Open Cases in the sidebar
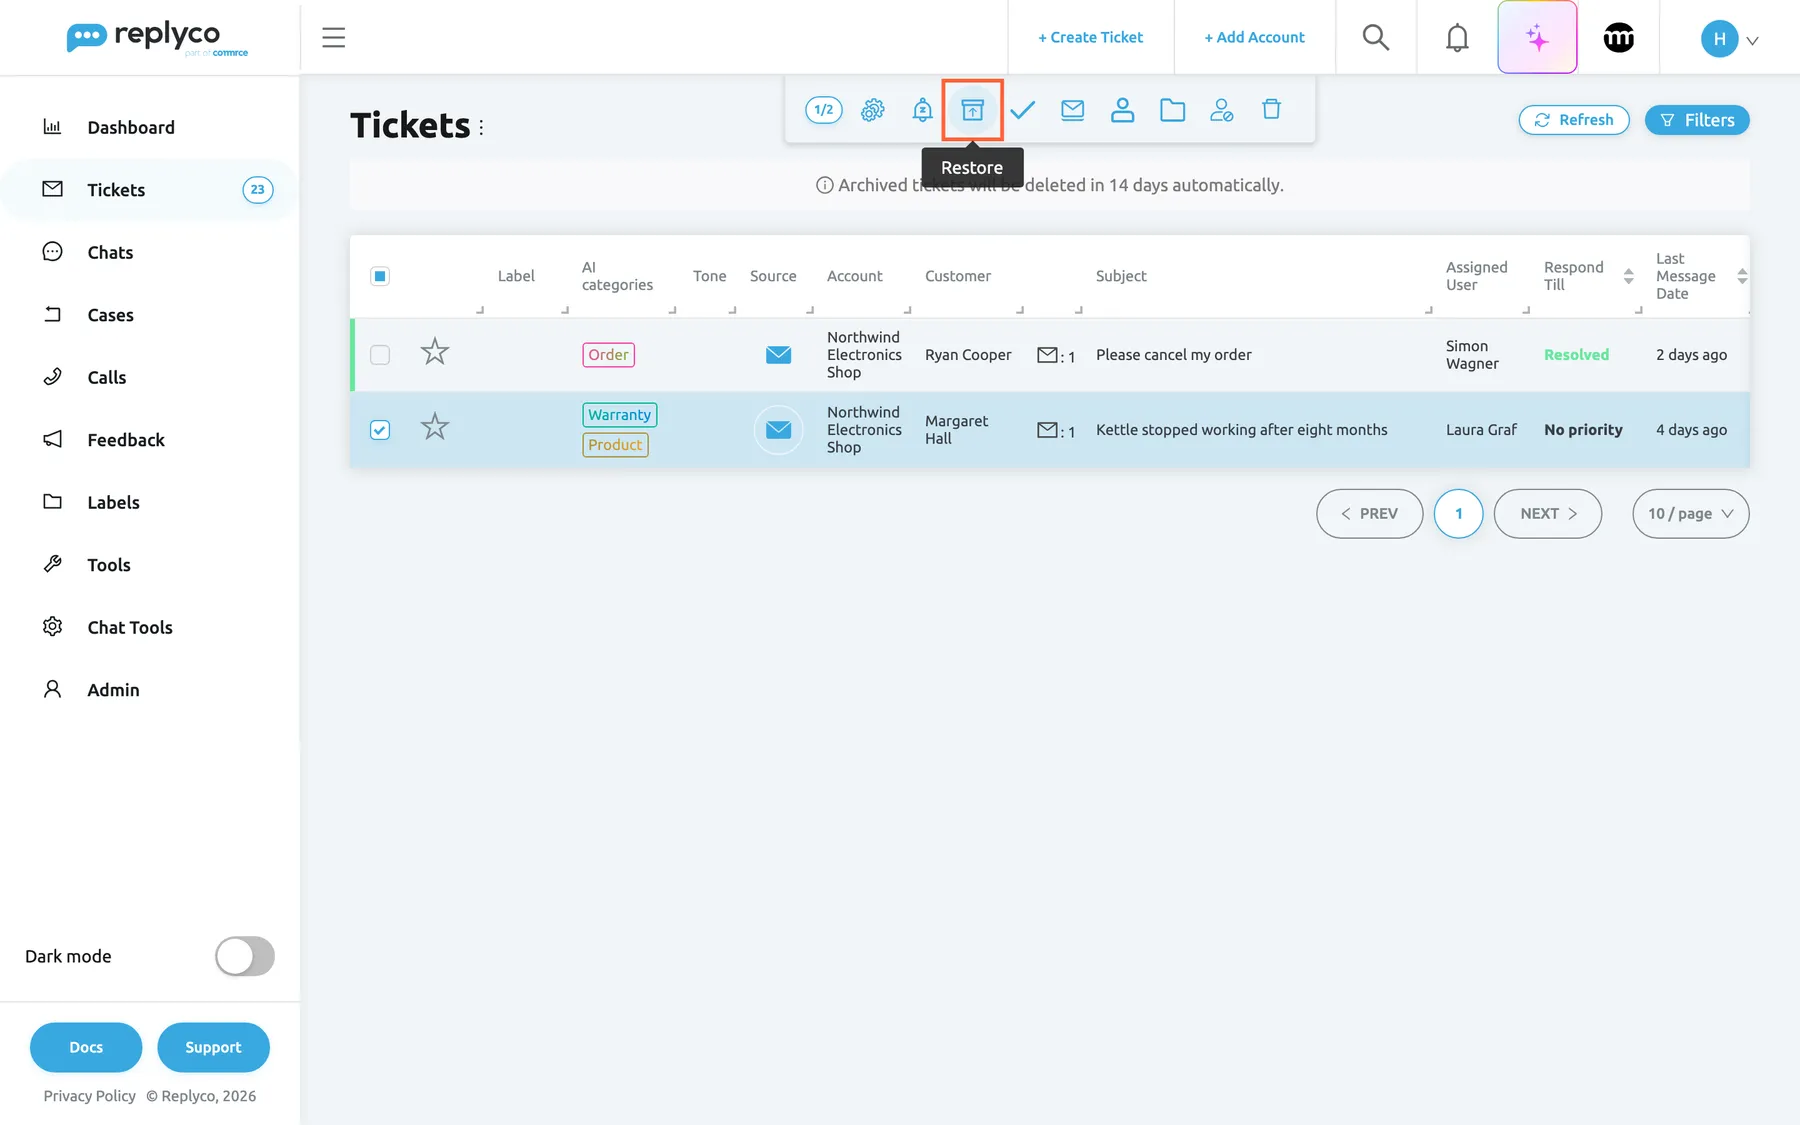The height and width of the screenshot is (1125, 1800). click(x=110, y=315)
